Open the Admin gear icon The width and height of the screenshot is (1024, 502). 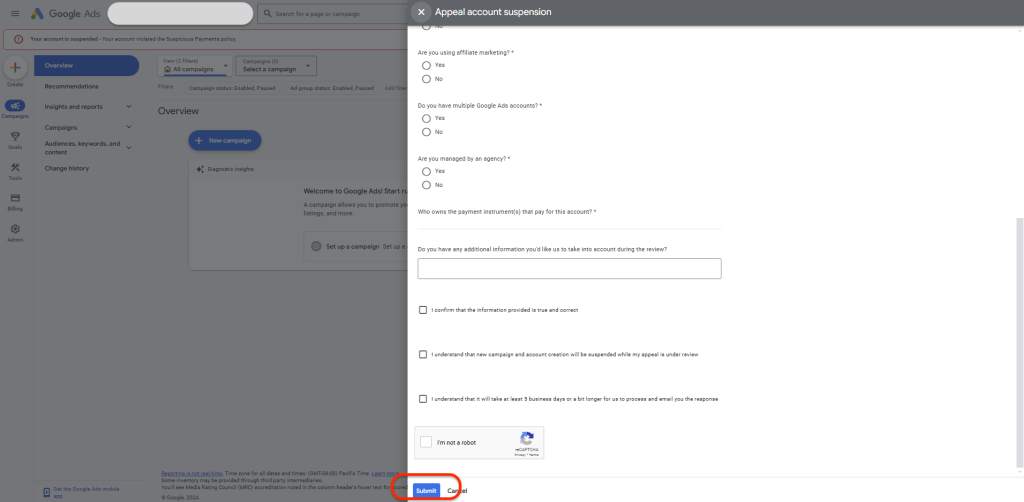click(x=15, y=230)
